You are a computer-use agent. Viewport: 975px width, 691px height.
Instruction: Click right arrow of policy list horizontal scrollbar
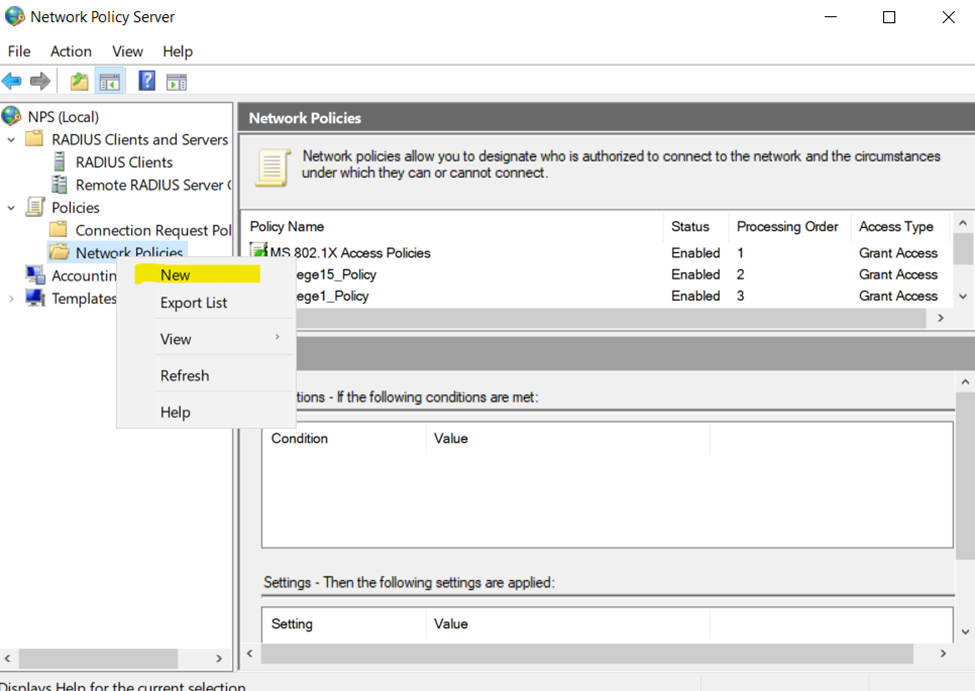coord(940,318)
